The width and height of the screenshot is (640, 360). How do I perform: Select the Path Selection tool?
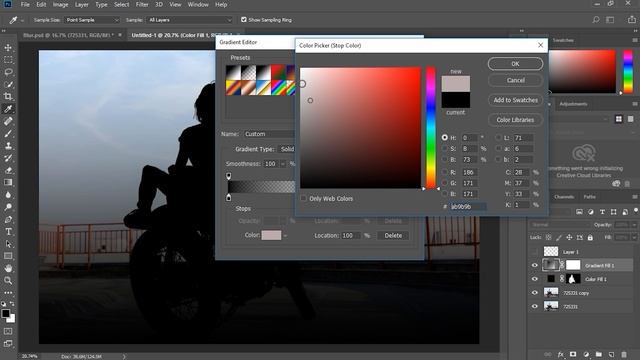[x=8, y=244]
